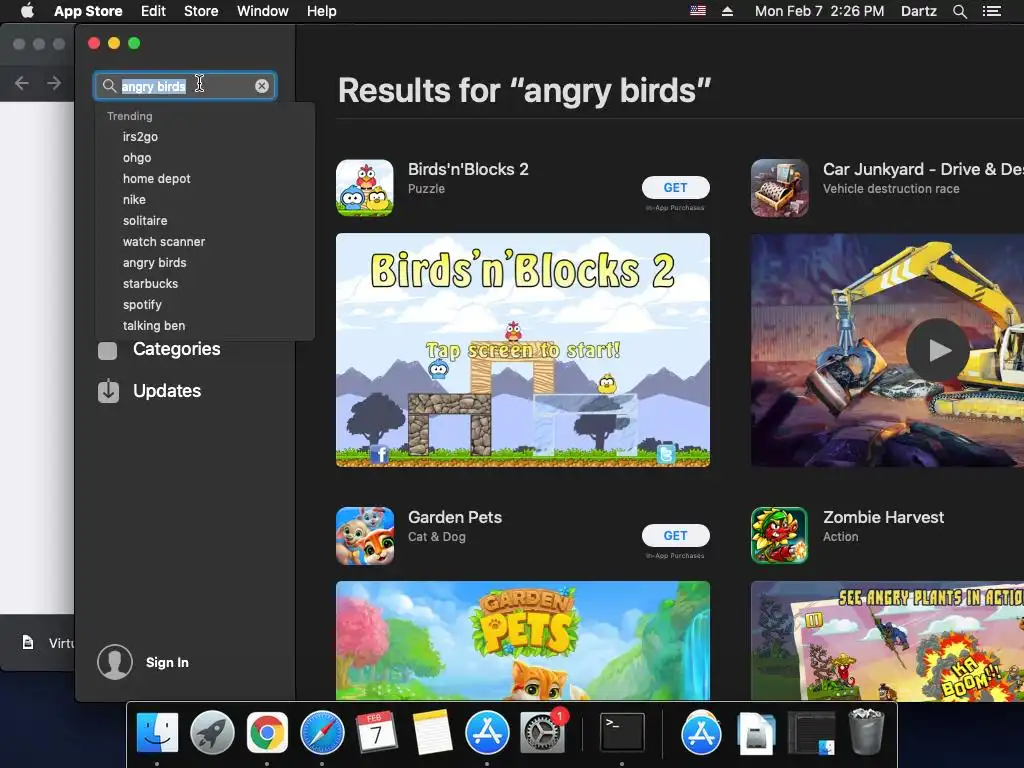Select trending search starbucks
This screenshot has height=768, width=1024.
pyautogui.click(x=150, y=283)
